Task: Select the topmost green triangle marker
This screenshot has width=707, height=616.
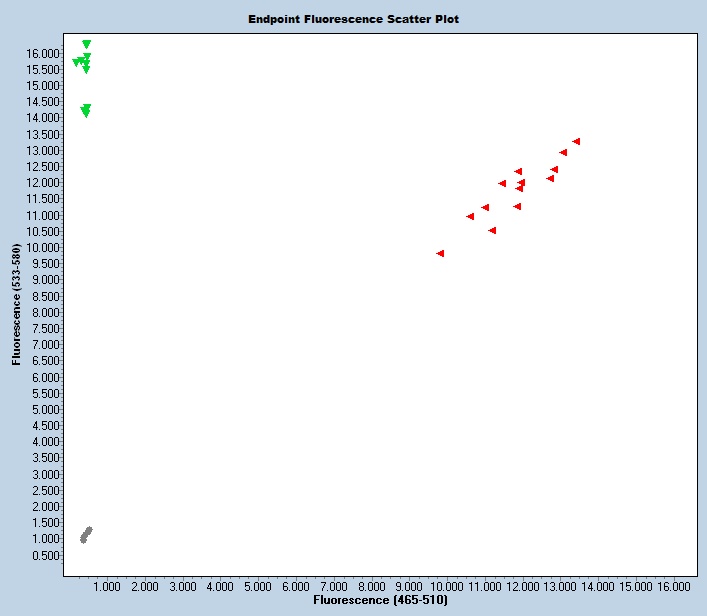Action: pyautogui.click(x=87, y=45)
